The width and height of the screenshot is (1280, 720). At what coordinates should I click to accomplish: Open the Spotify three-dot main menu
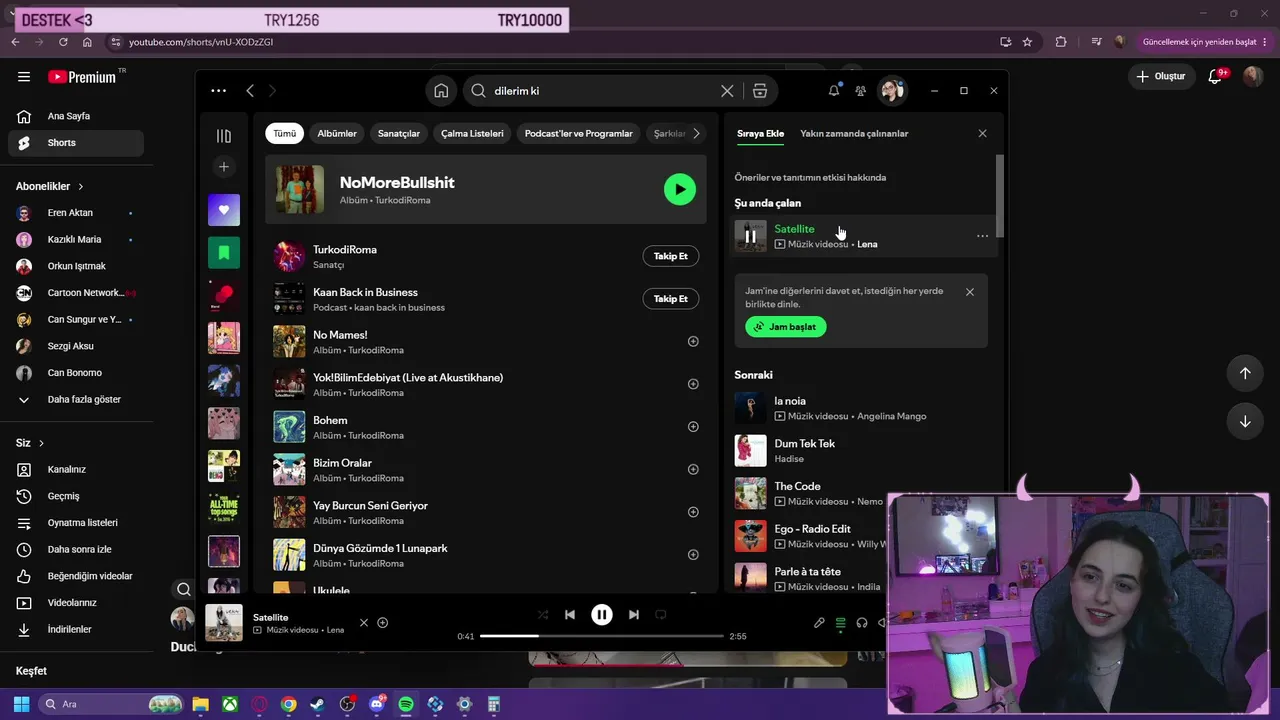(x=219, y=91)
